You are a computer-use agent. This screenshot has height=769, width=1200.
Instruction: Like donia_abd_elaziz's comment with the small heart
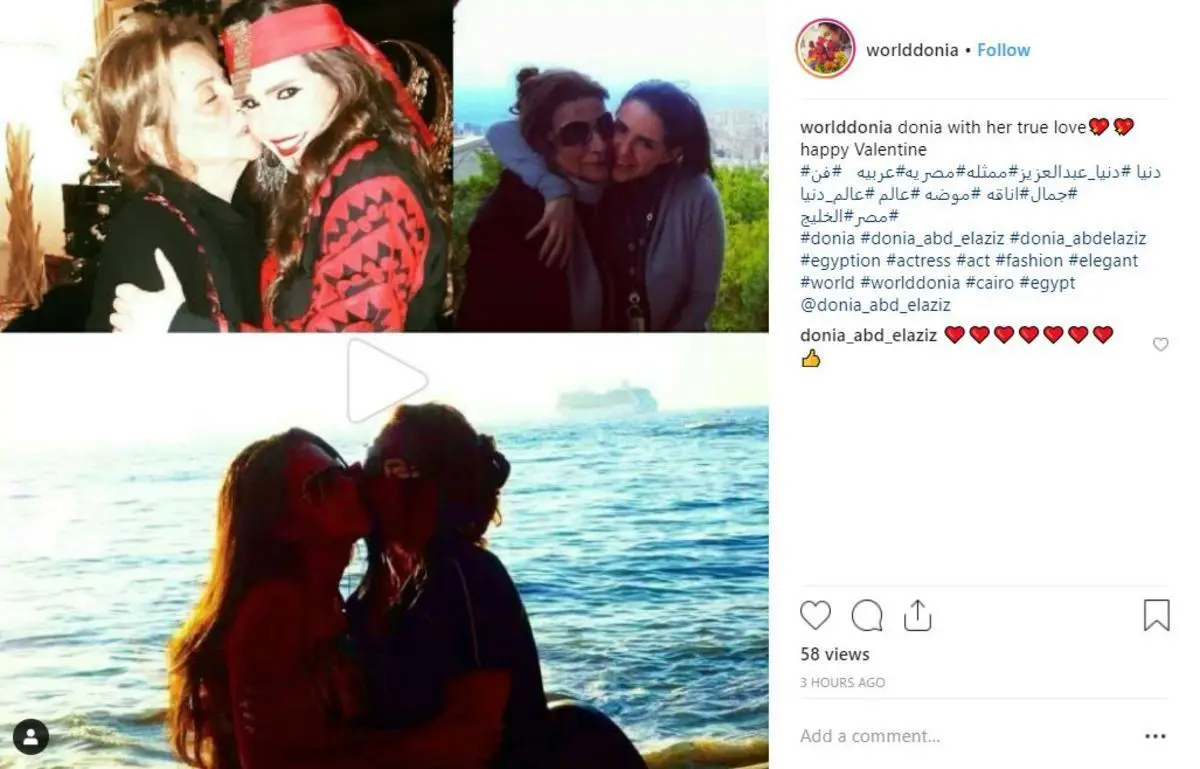[x=1160, y=345]
